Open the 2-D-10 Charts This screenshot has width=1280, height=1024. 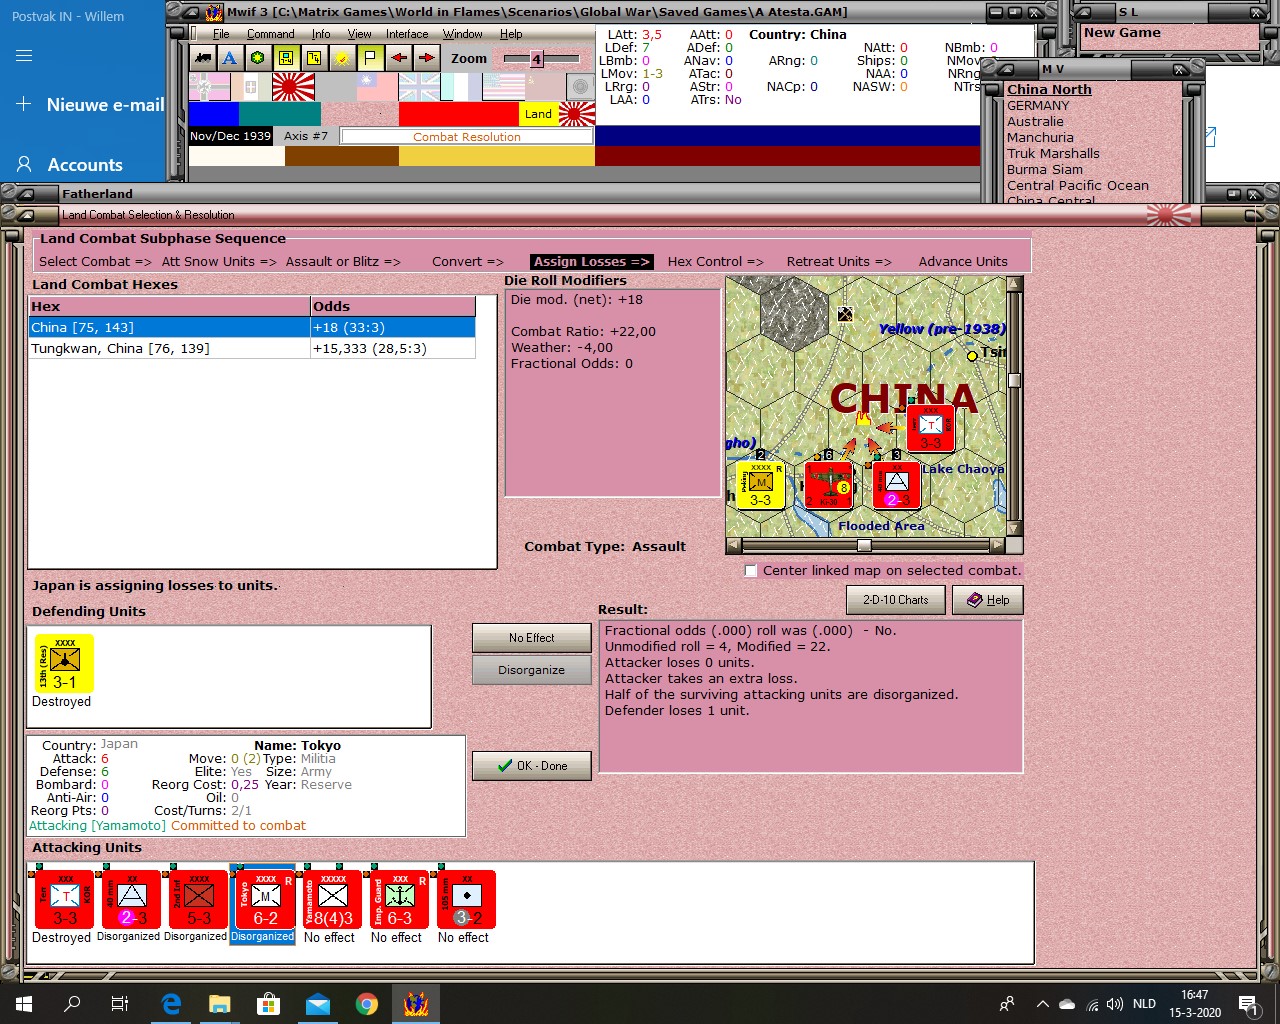(895, 600)
